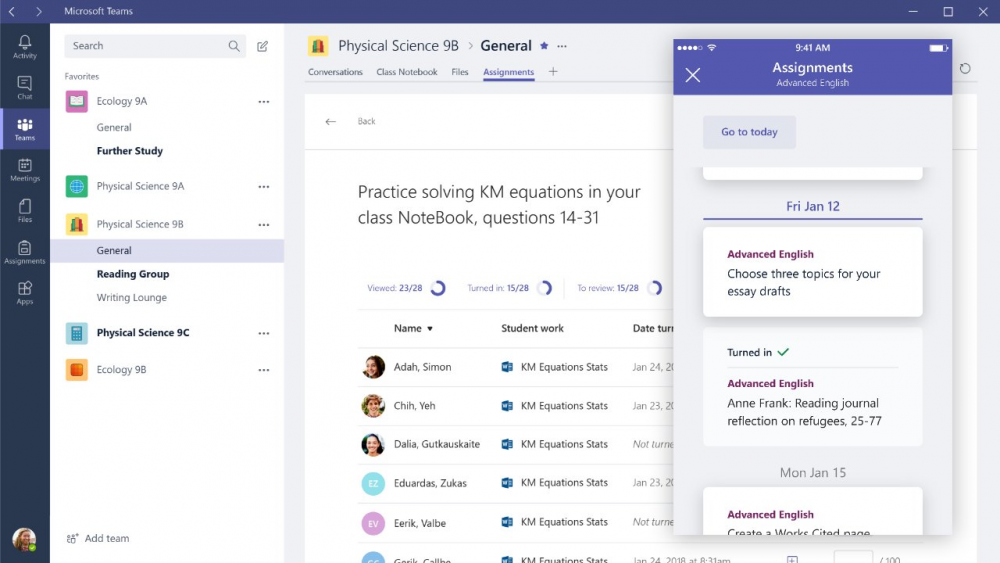
Task: Click Simon Adah's profile photo
Action: 373,367
